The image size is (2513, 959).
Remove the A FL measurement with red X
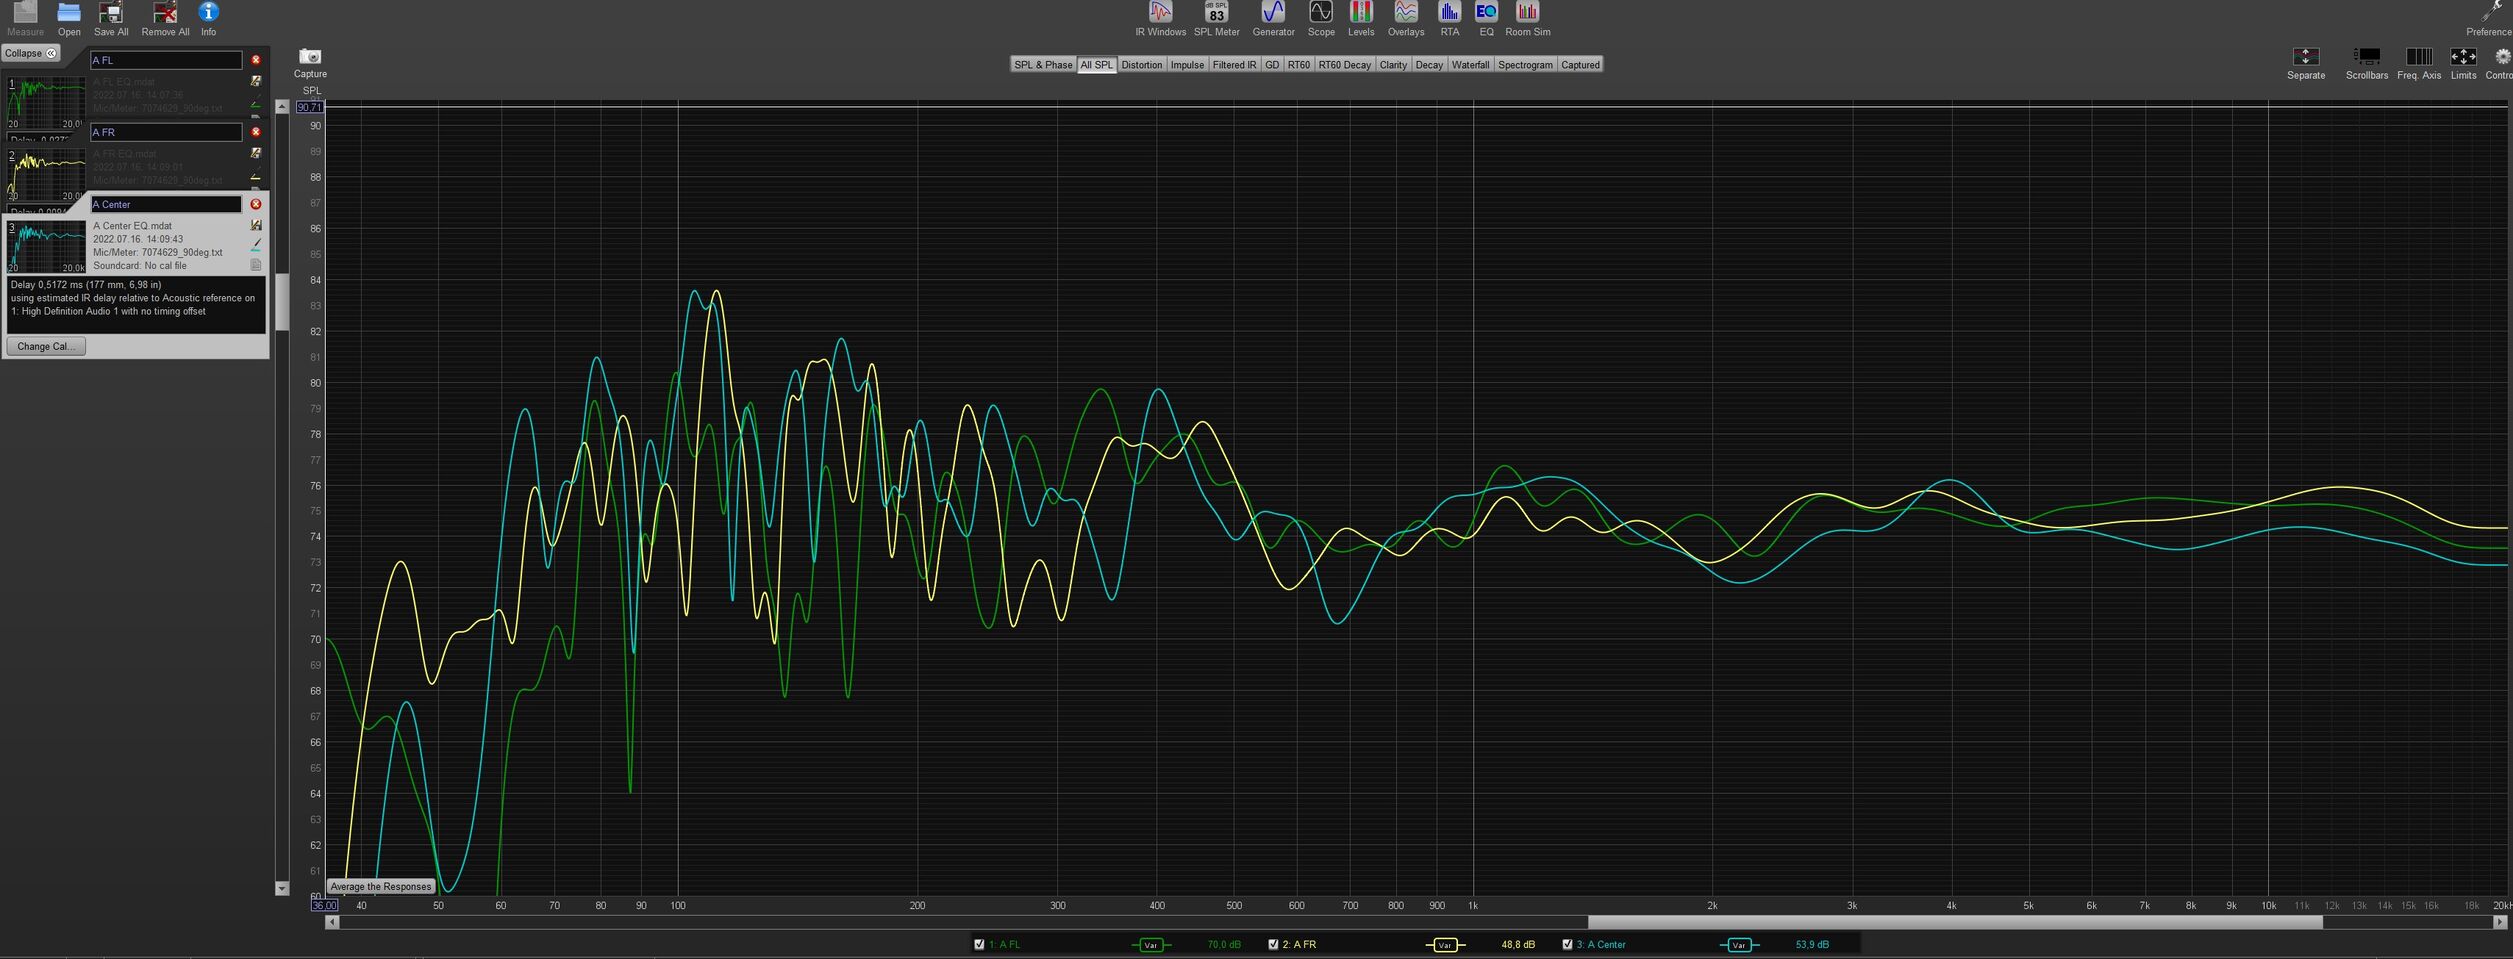255,60
